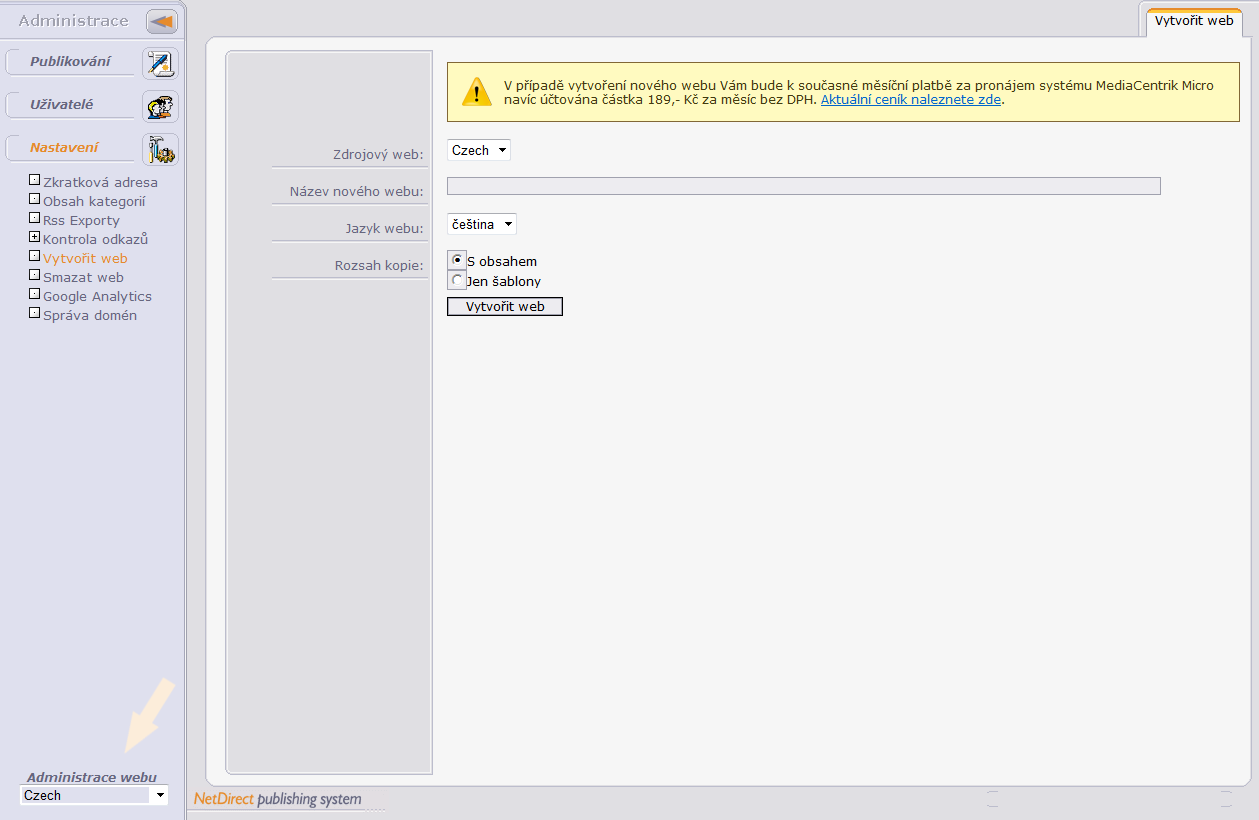Screen dimensions: 1259x820
Task: Click the Zdrojový web label
Action: [378, 154]
